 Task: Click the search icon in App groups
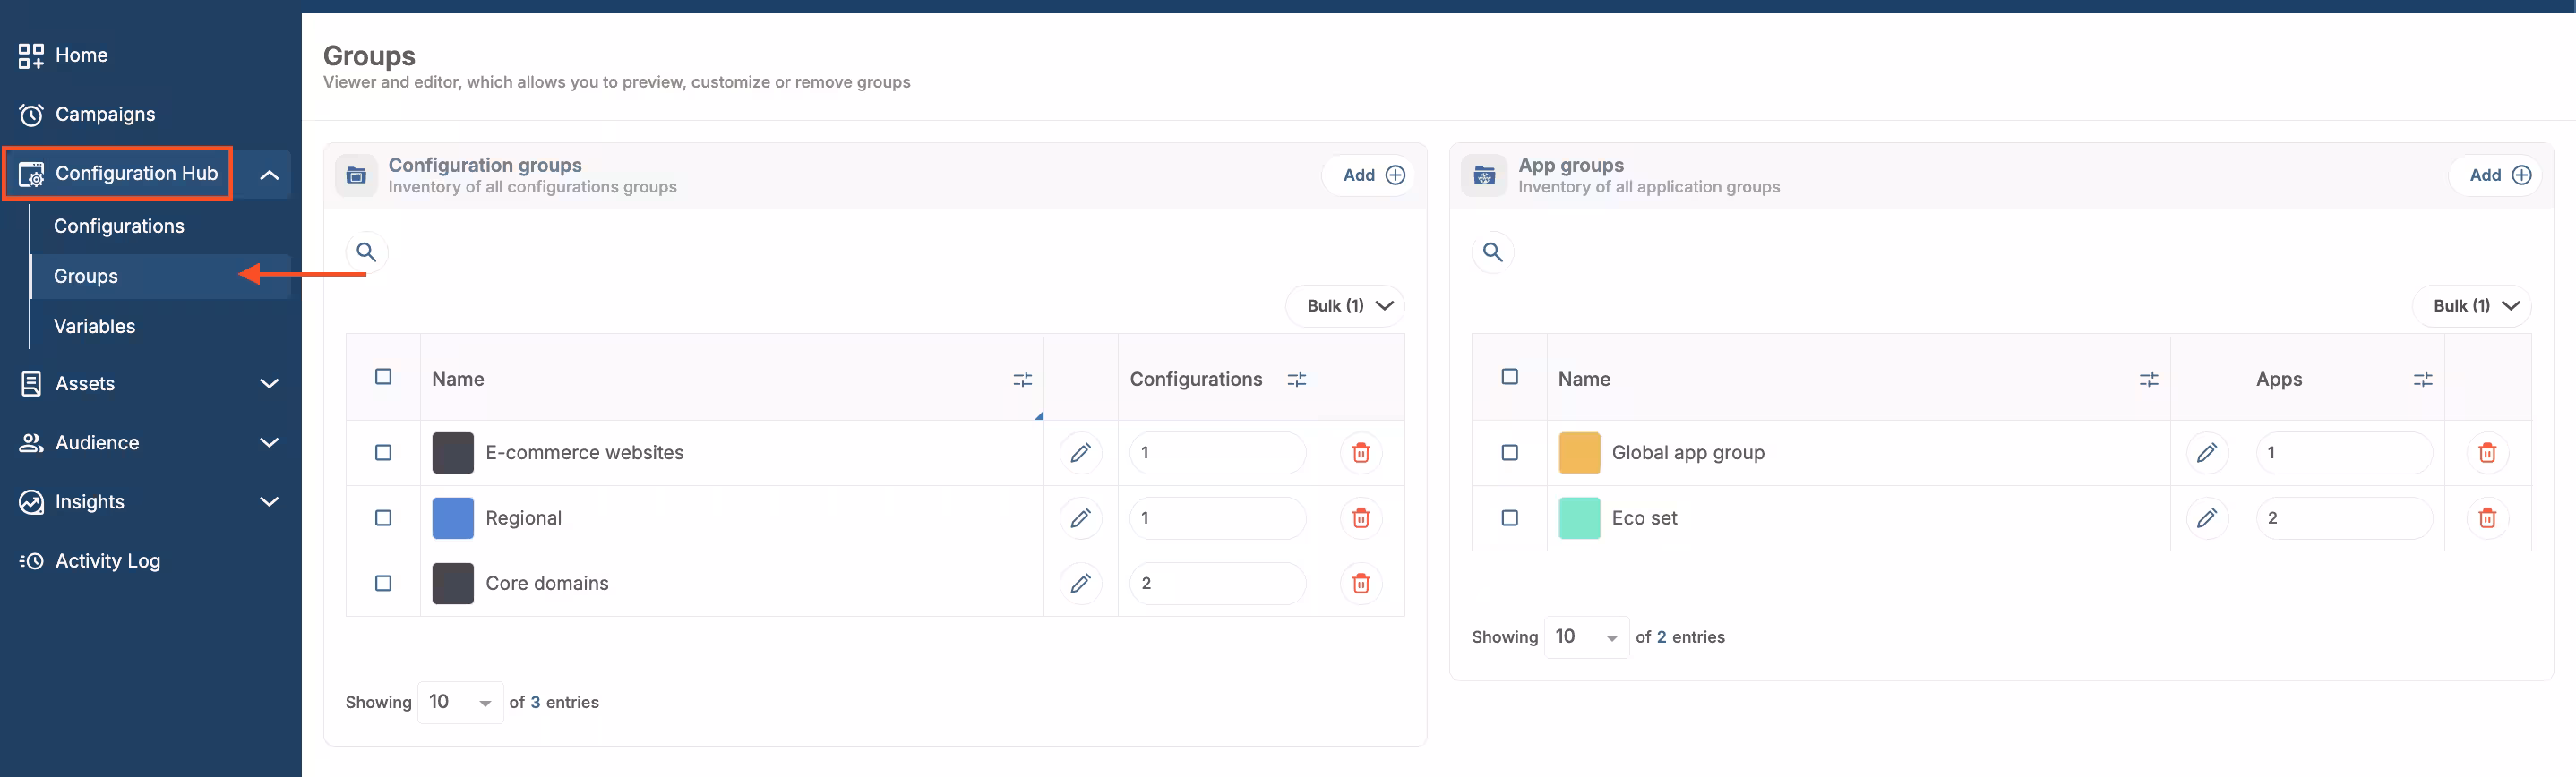(x=1492, y=252)
